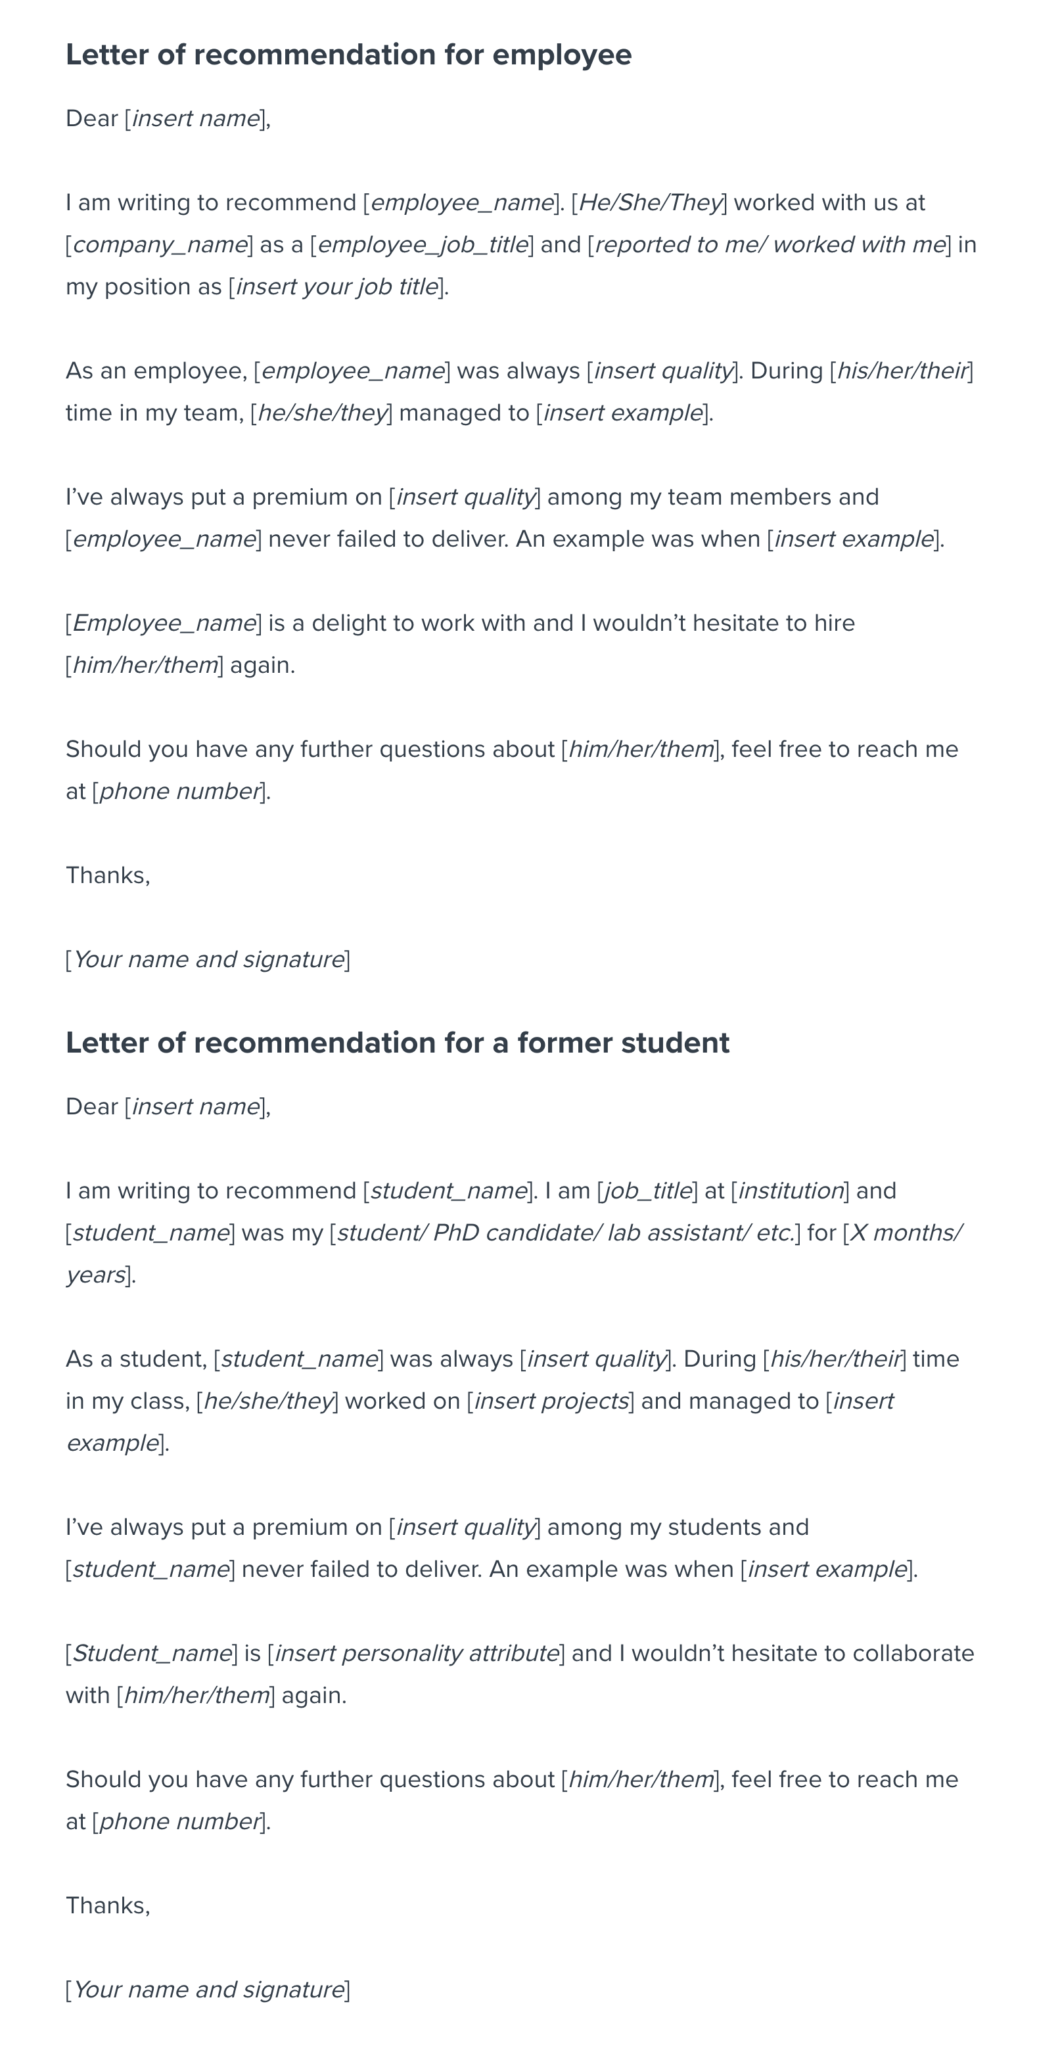Click the [Student_name] placeholder starting a sentence

point(152,1653)
